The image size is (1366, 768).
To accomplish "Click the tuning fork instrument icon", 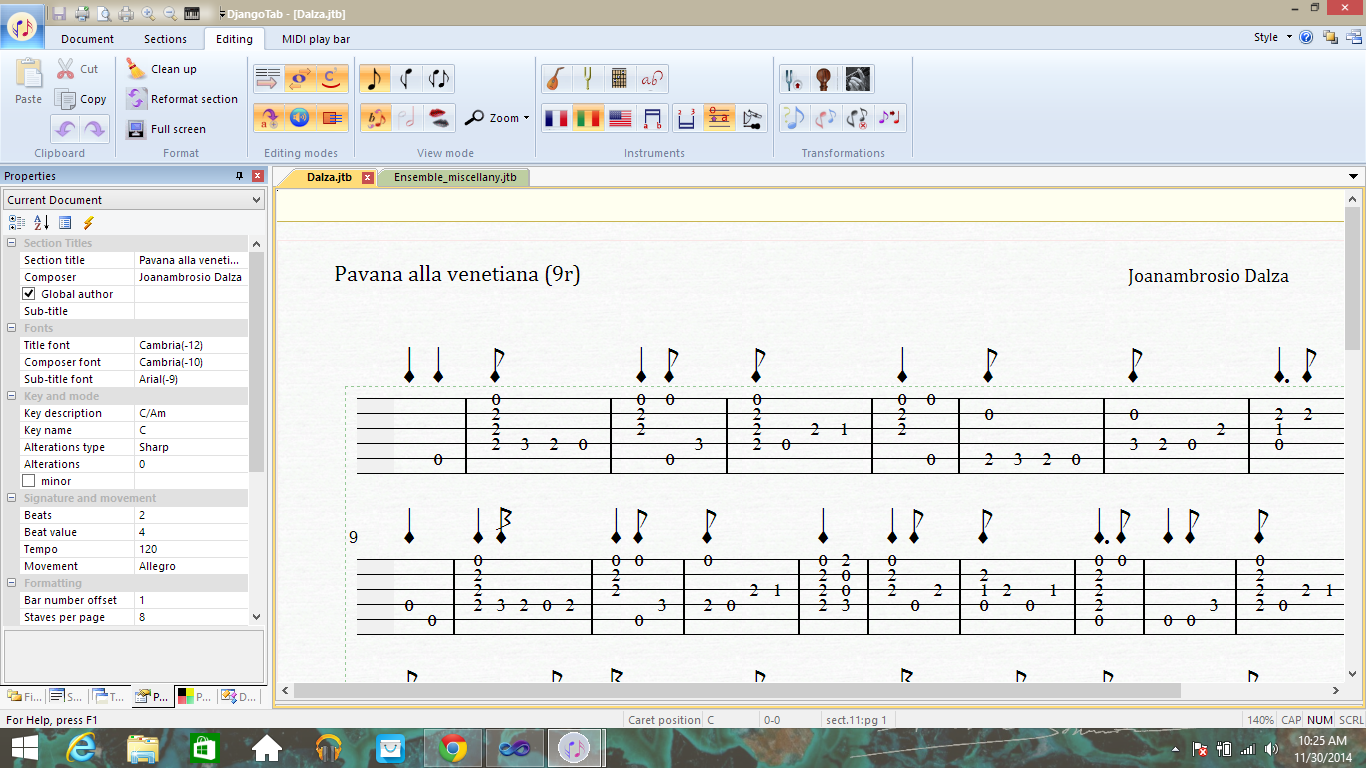I will click(x=587, y=79).
